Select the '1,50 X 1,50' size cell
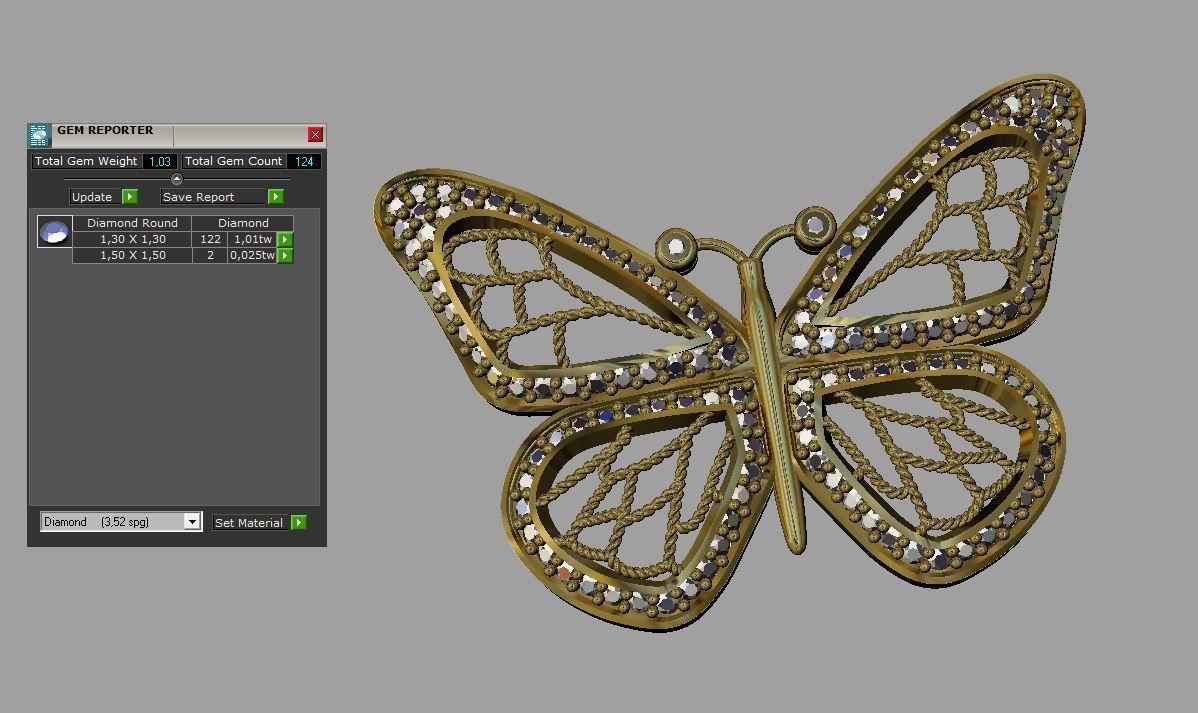The height and width of the screenshot is (713, 1198). click(x=132, y=255)
